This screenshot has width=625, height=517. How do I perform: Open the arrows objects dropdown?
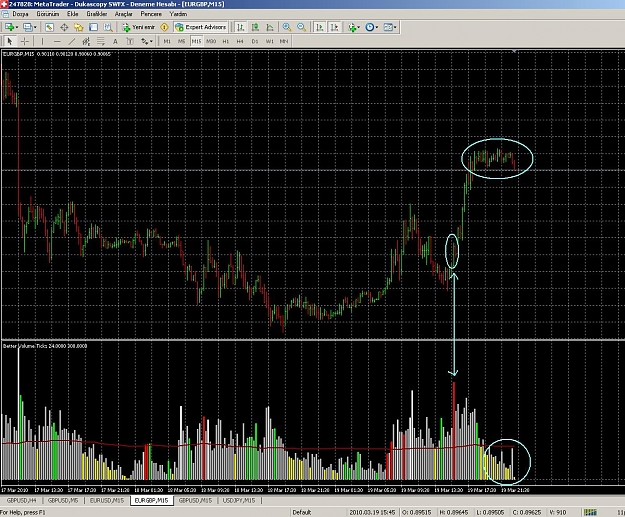(x=151, y=41)
